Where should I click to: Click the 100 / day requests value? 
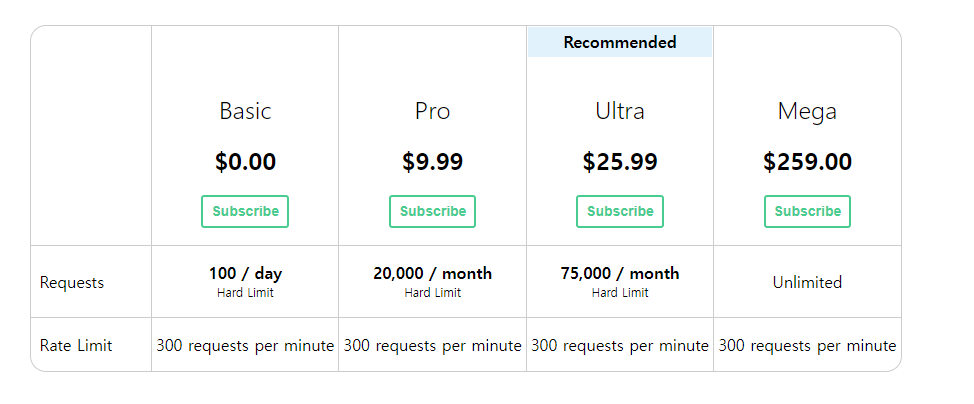tap(245, 273)
